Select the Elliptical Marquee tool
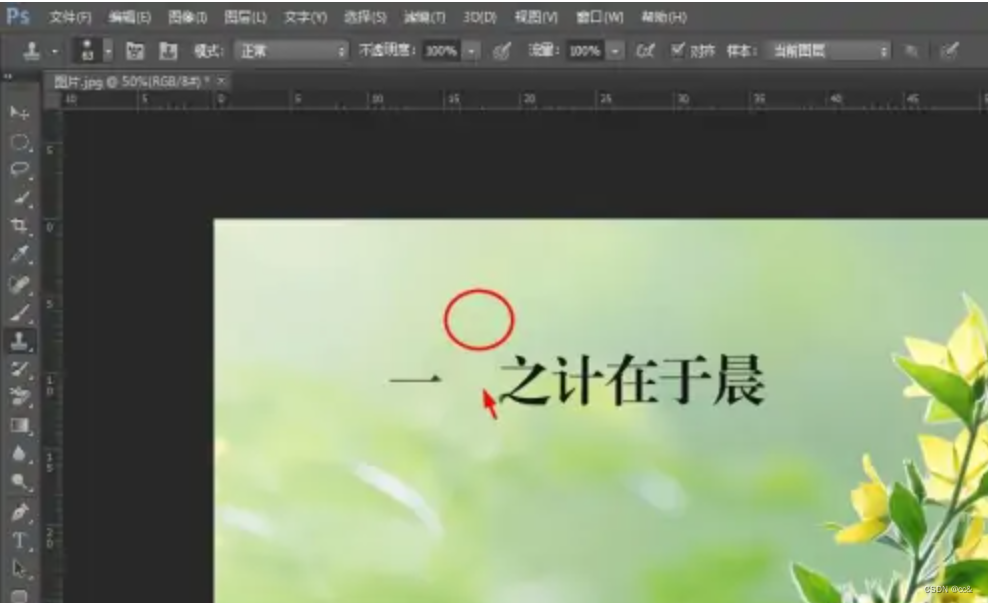988x603 pixels. coord(20,143)
